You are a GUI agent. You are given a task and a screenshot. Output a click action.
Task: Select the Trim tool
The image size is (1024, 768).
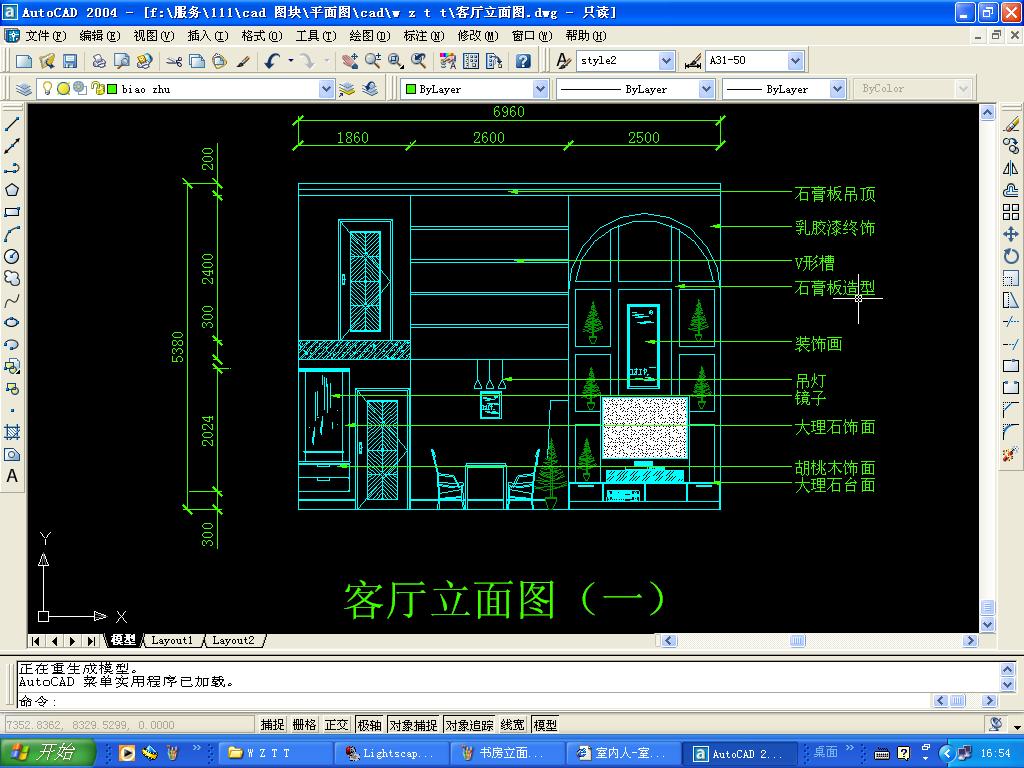[x=1011, y=323]
